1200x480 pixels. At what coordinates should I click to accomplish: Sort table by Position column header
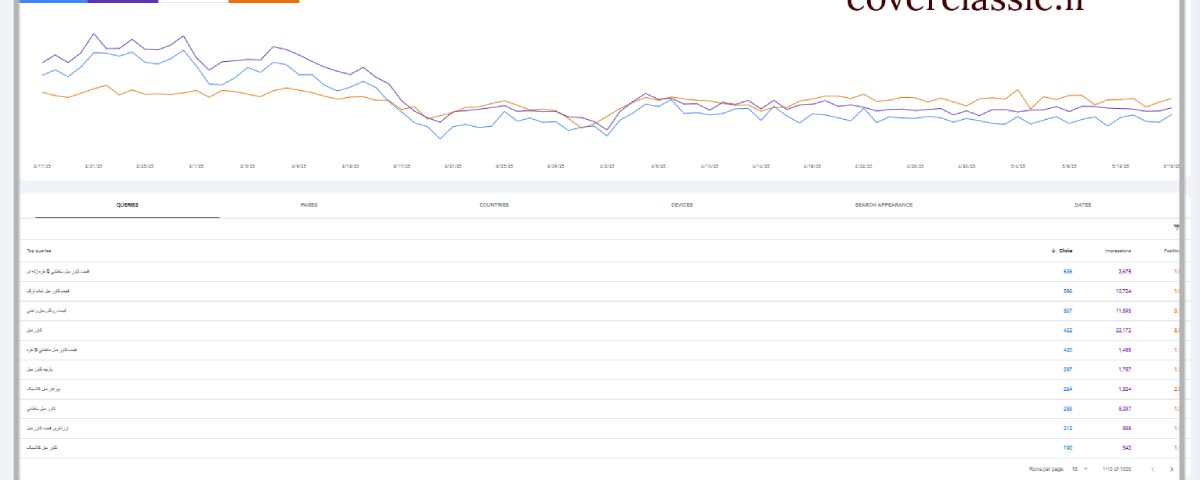[1172, 250]
